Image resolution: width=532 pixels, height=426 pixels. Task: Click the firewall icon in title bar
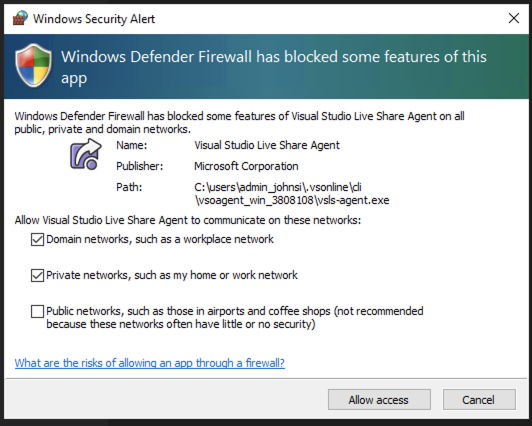(x=20, y=18)
